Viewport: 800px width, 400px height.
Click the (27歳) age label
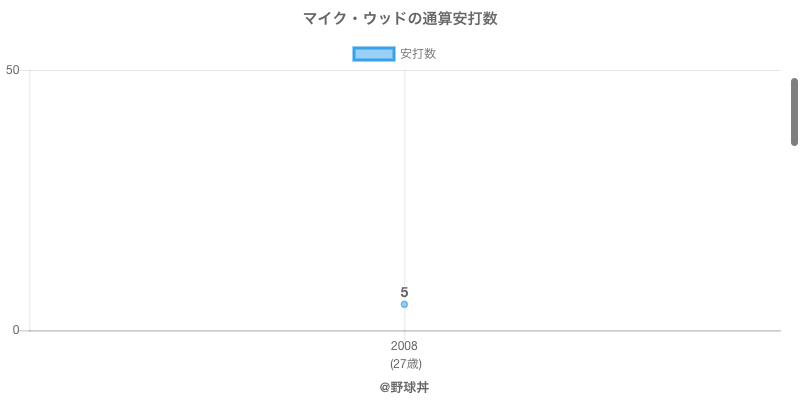click(405, 363)
